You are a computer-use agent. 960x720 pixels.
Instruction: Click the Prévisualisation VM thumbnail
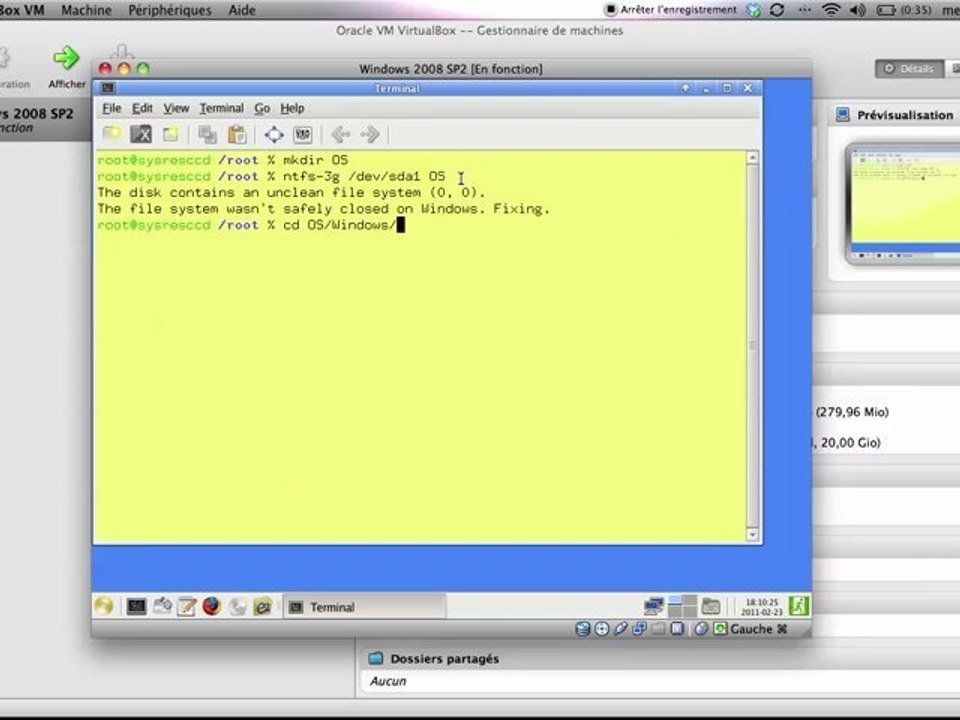[903, 203]
